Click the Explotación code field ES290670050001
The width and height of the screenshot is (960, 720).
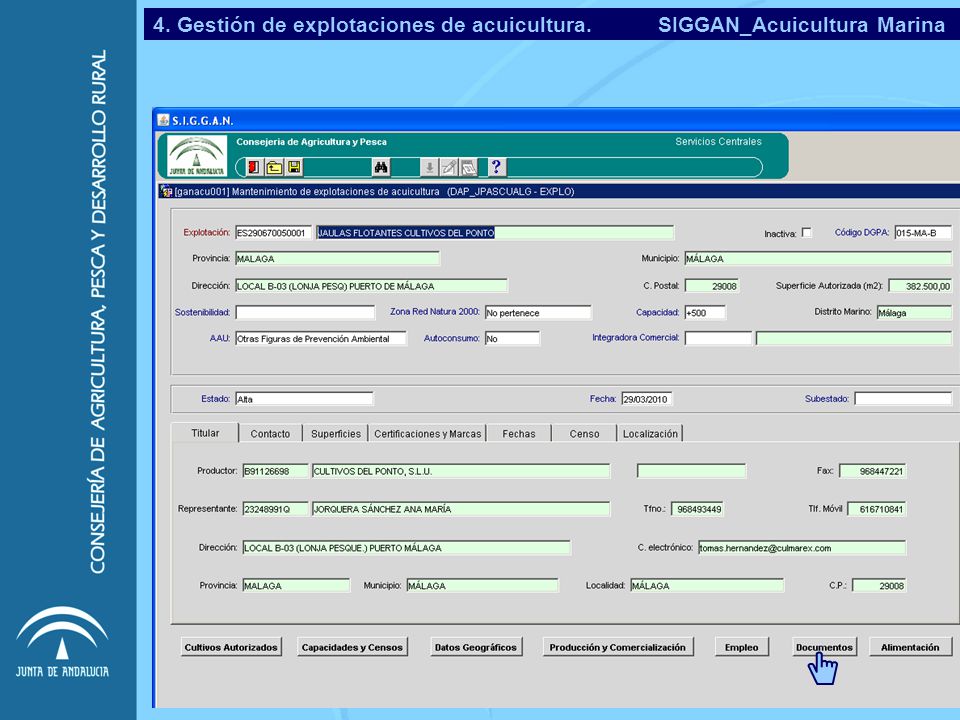pos(273,233)
